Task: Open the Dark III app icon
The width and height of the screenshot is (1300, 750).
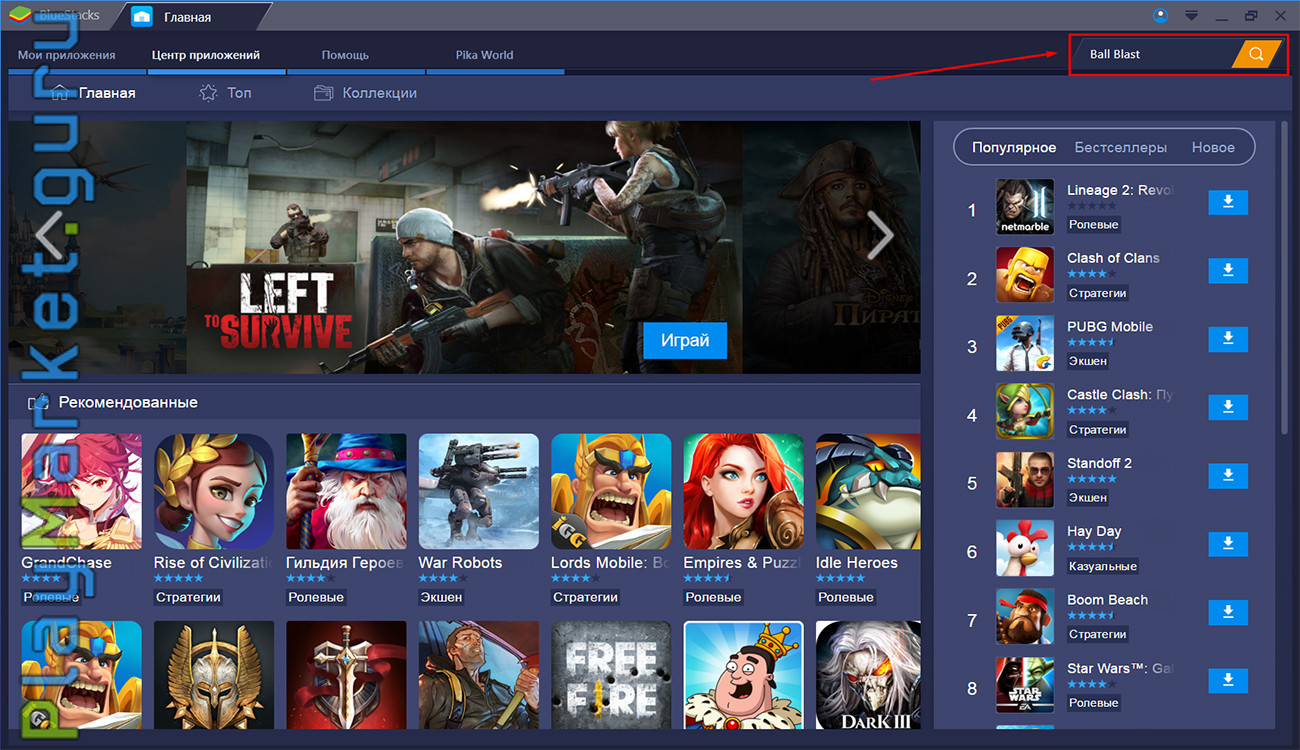Action: click(868, 675)
